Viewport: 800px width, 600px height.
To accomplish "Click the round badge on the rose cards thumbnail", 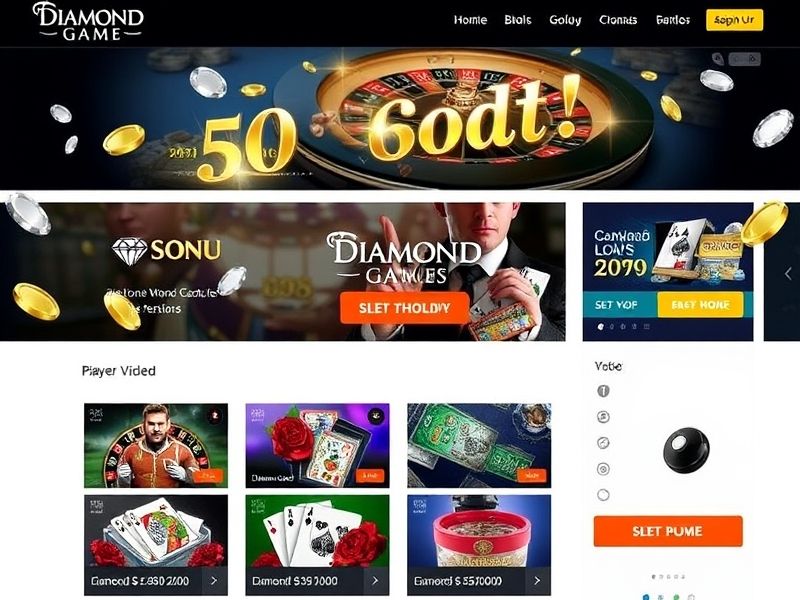I will [377, 416].
